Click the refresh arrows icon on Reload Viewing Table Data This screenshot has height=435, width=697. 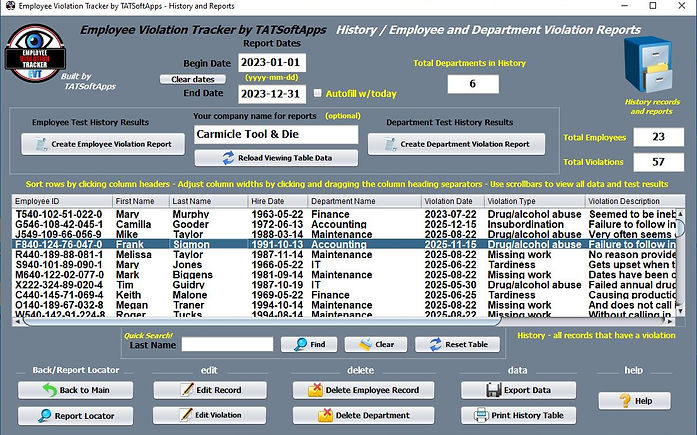[x=228, y=158]
